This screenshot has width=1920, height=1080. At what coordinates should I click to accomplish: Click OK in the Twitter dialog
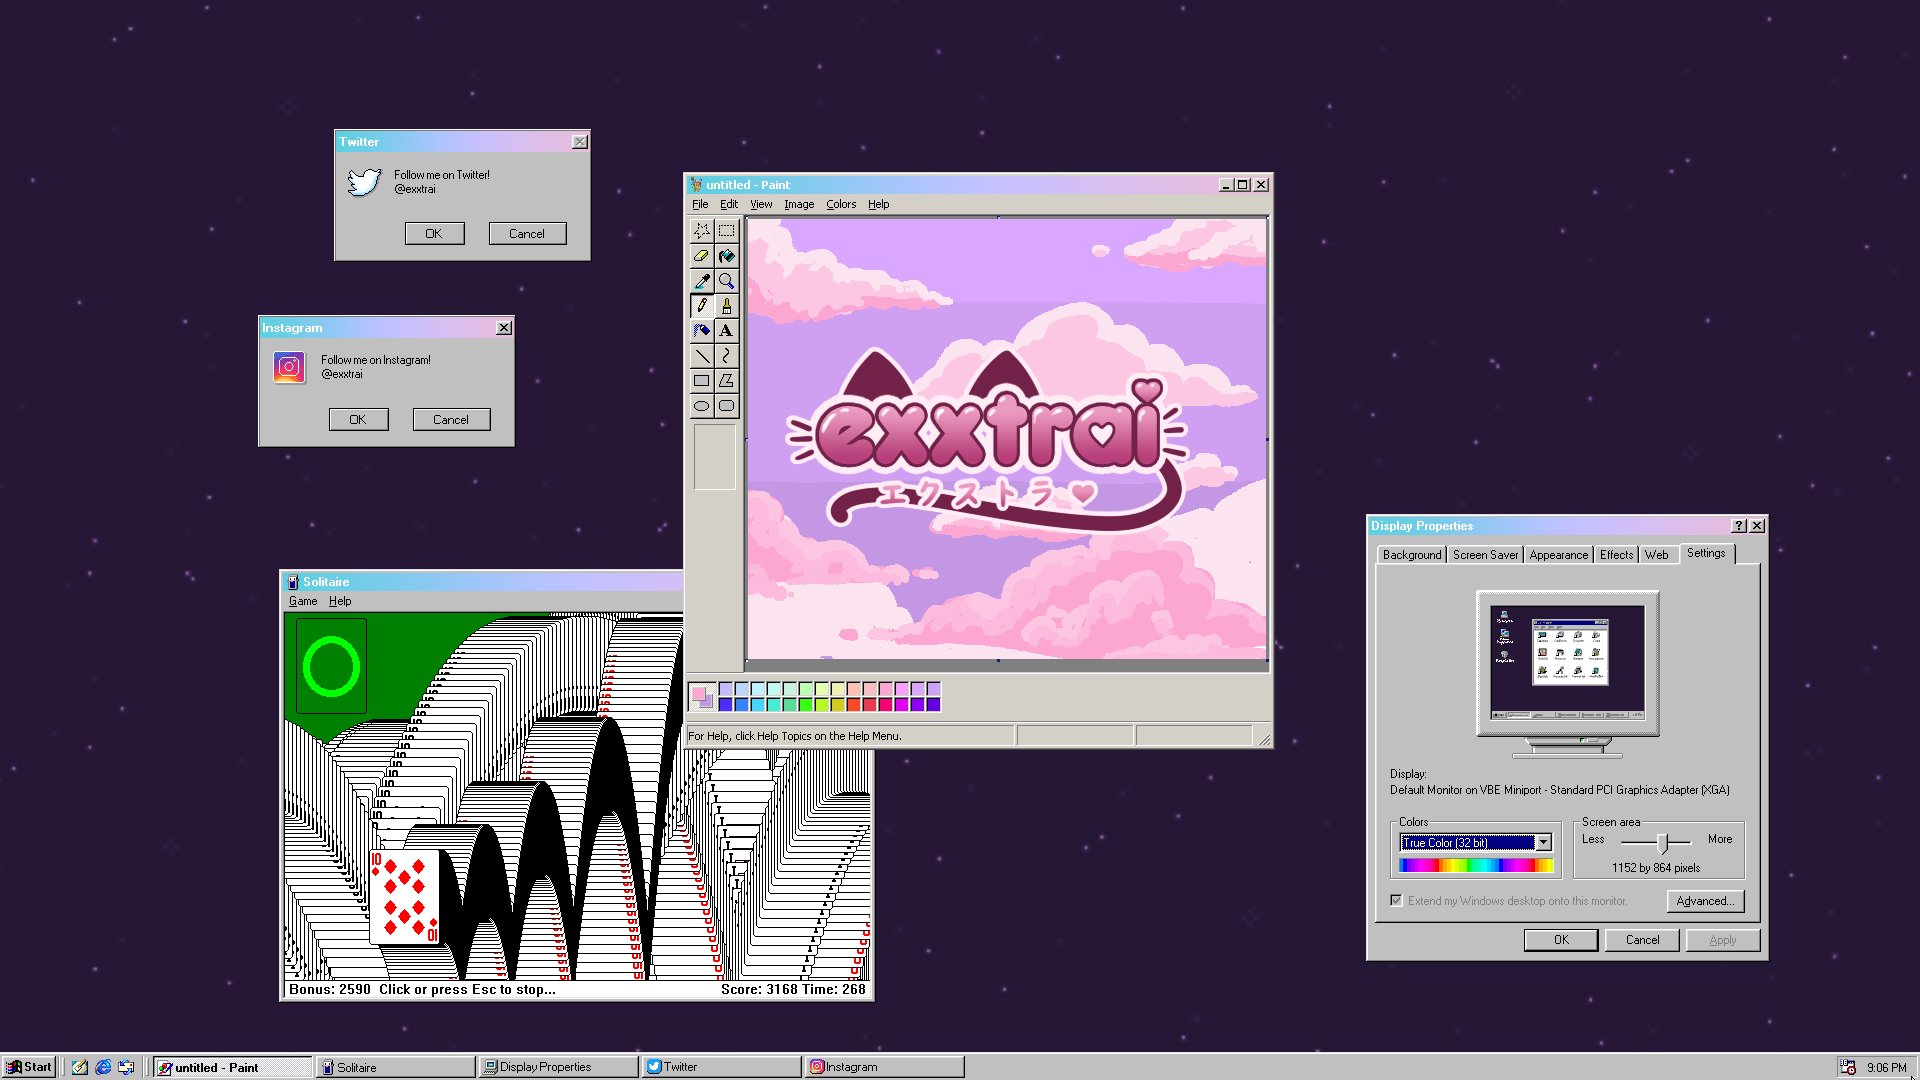click(x=434, y=234)
